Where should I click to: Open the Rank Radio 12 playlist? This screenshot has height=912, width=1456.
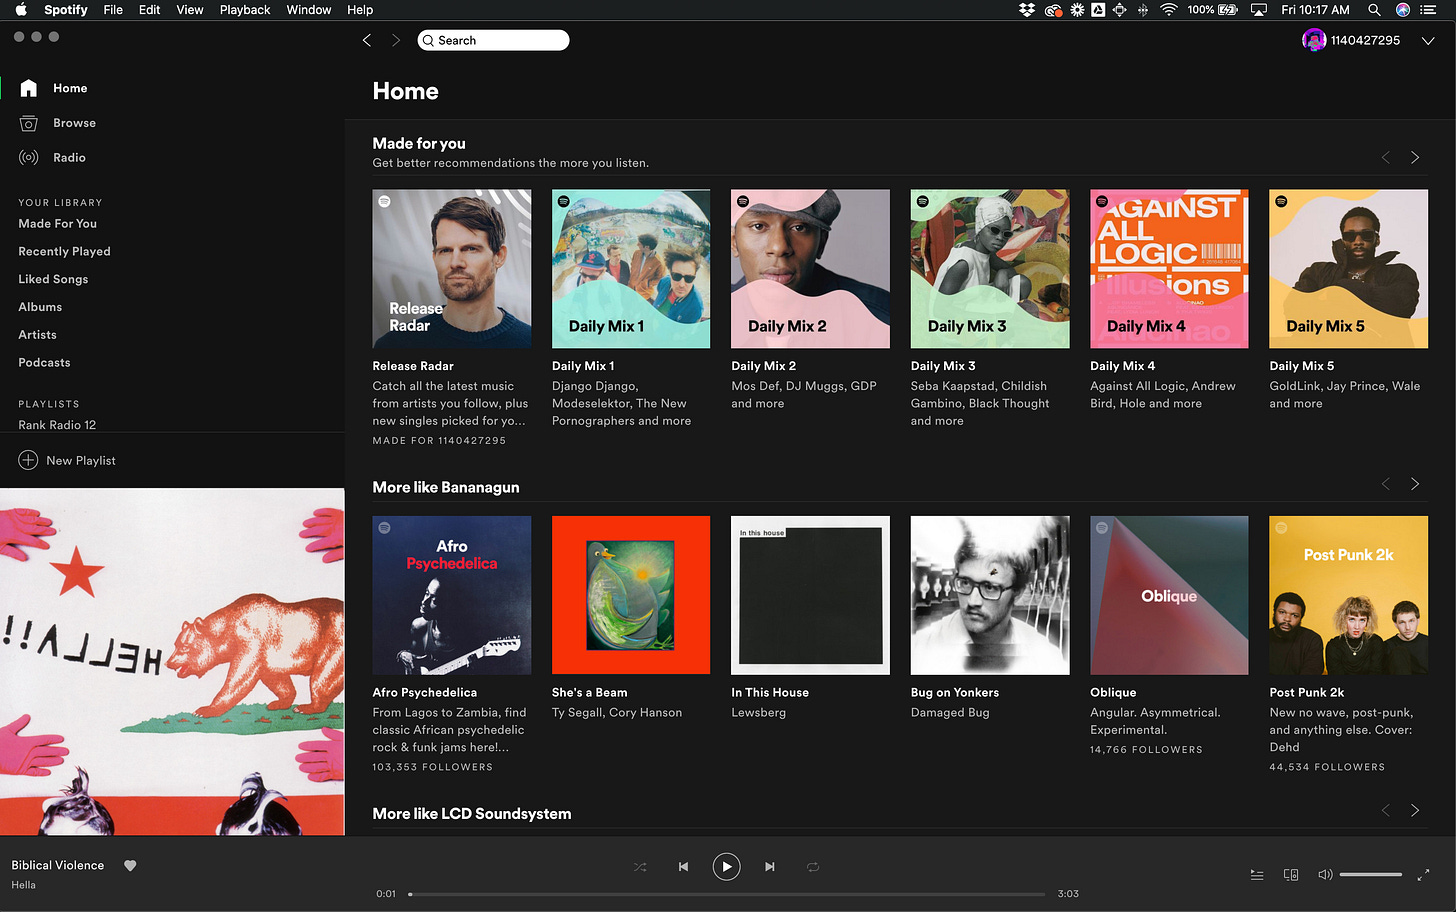[x=57, y=425]
